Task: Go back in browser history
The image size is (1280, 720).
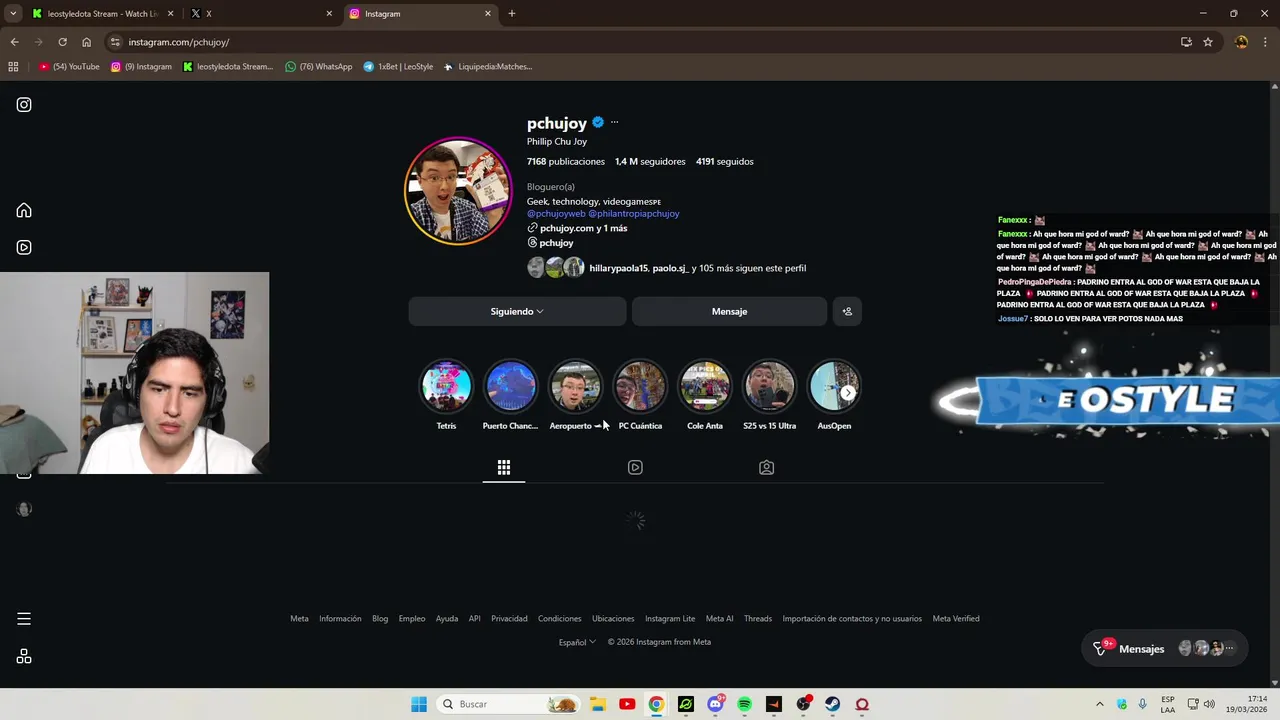Action: click(x=14, y=42)
